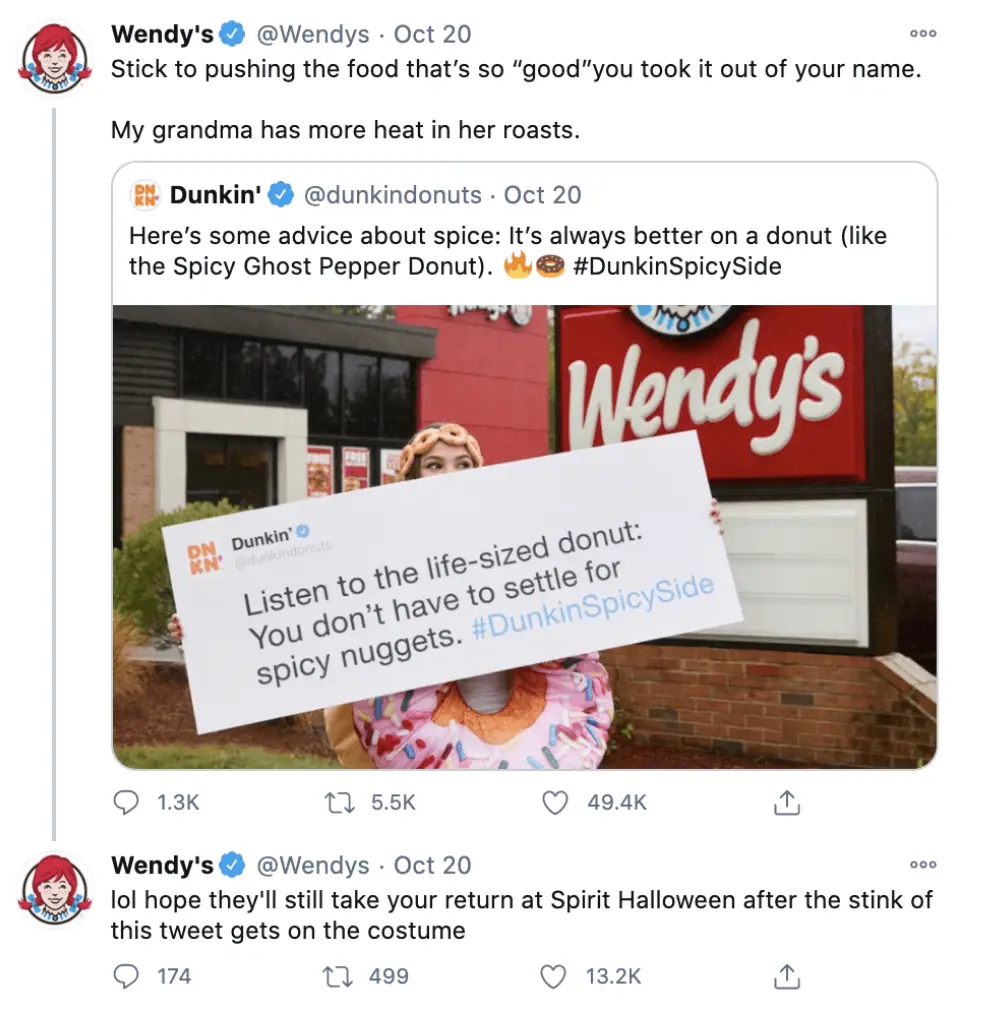Open Dunkin' small avatar in quoted tweet
Image resolution: width=986 pixels, height=1014 pixels.
click(x=145, y=195)
